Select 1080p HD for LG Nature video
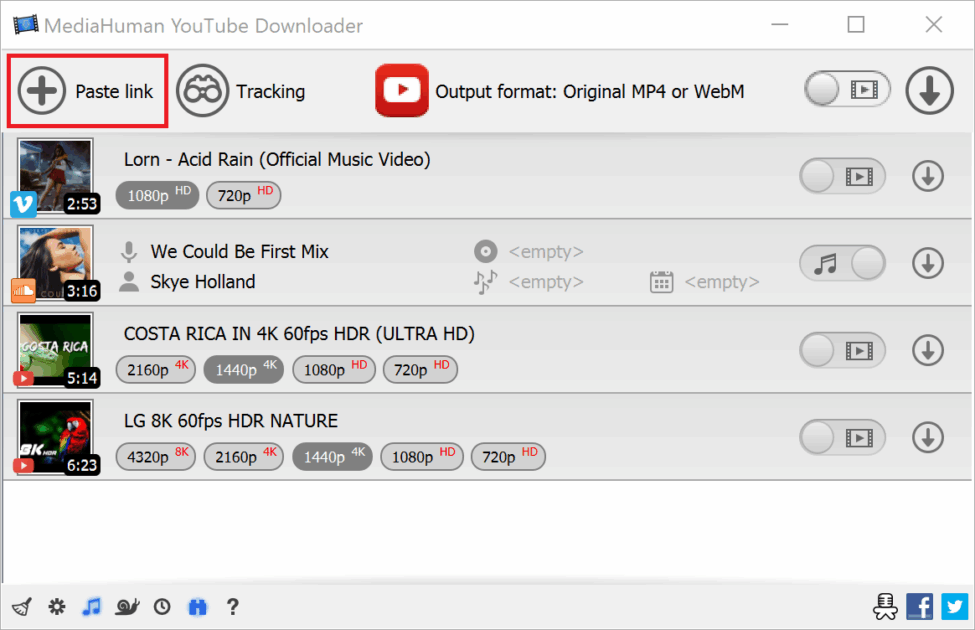 click(422, 456)
